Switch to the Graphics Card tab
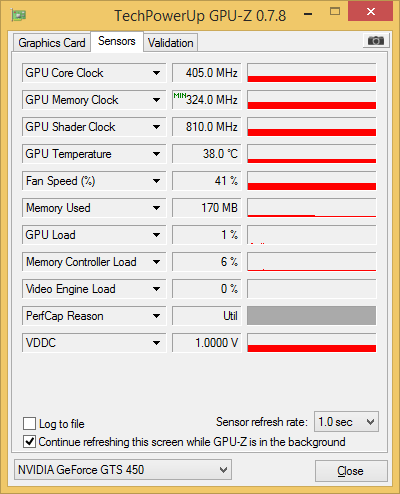Viewport: 400px width, 494px height. pos(52,43)
